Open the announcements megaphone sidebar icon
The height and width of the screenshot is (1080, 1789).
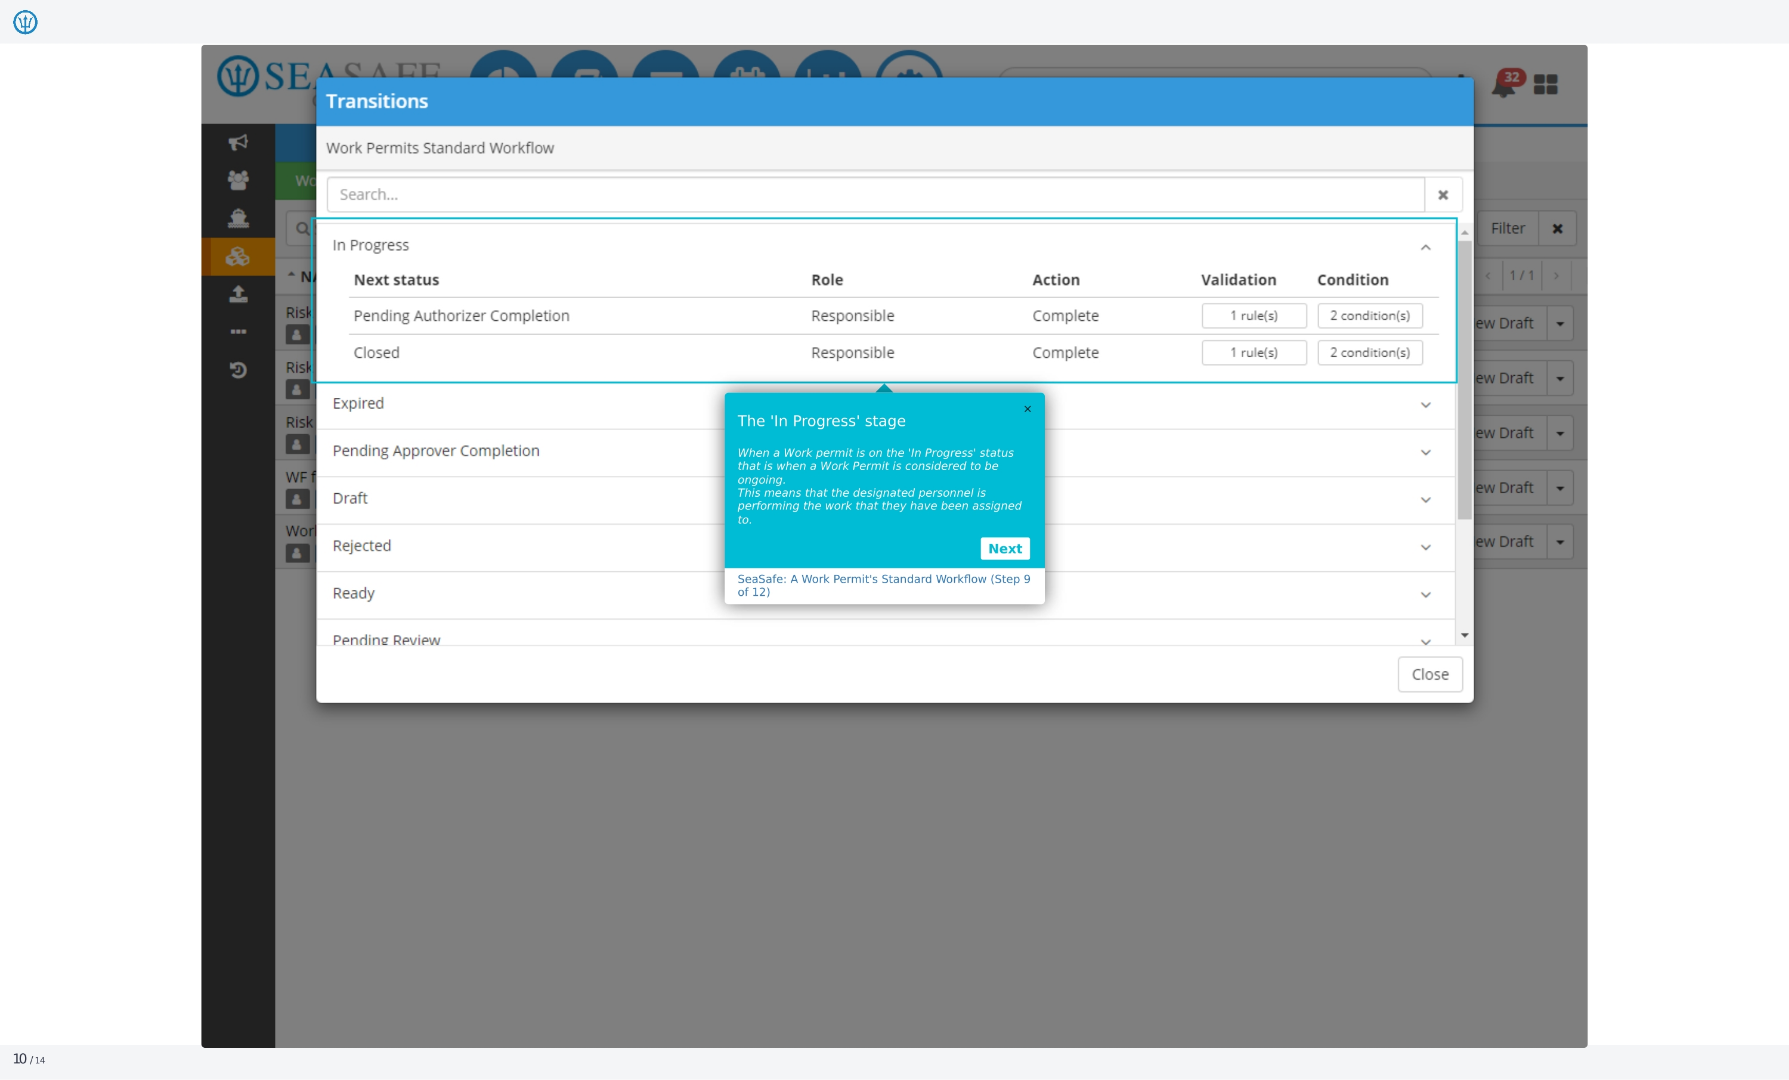(x=238, y=142)
